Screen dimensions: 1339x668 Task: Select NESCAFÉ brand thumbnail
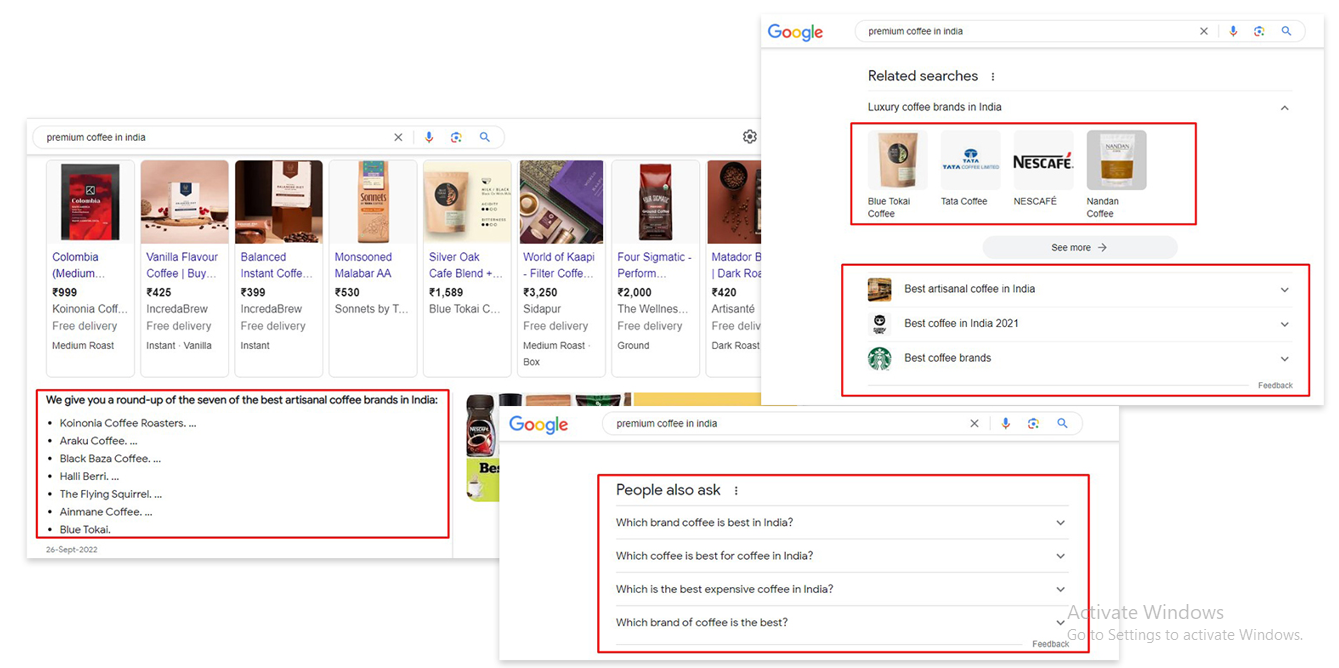point(1043,160)
